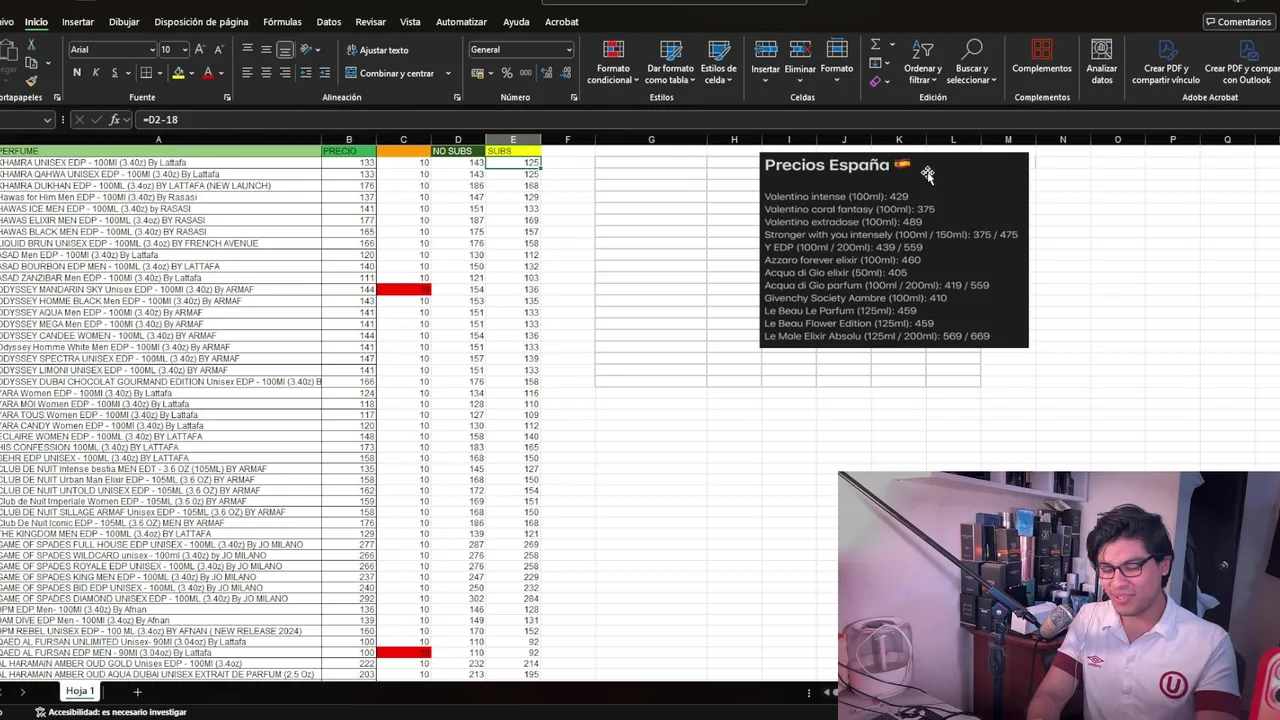1280x720 pixels.
Task: Decrease the cell indent
Action: click(306, 73)
